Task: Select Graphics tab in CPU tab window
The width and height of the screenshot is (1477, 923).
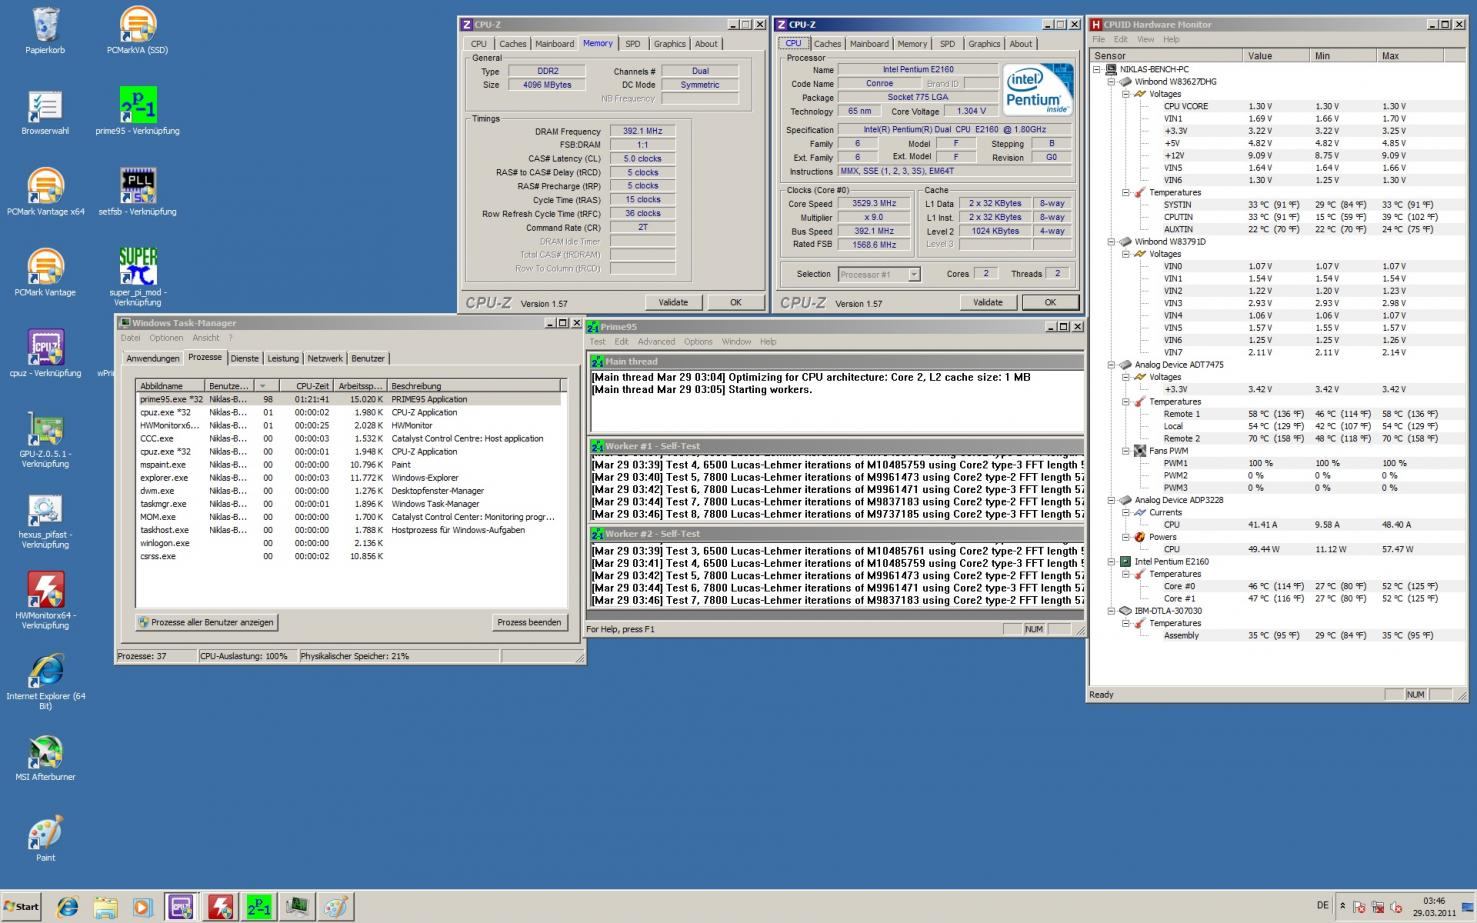Action: (x=984, y=44)
